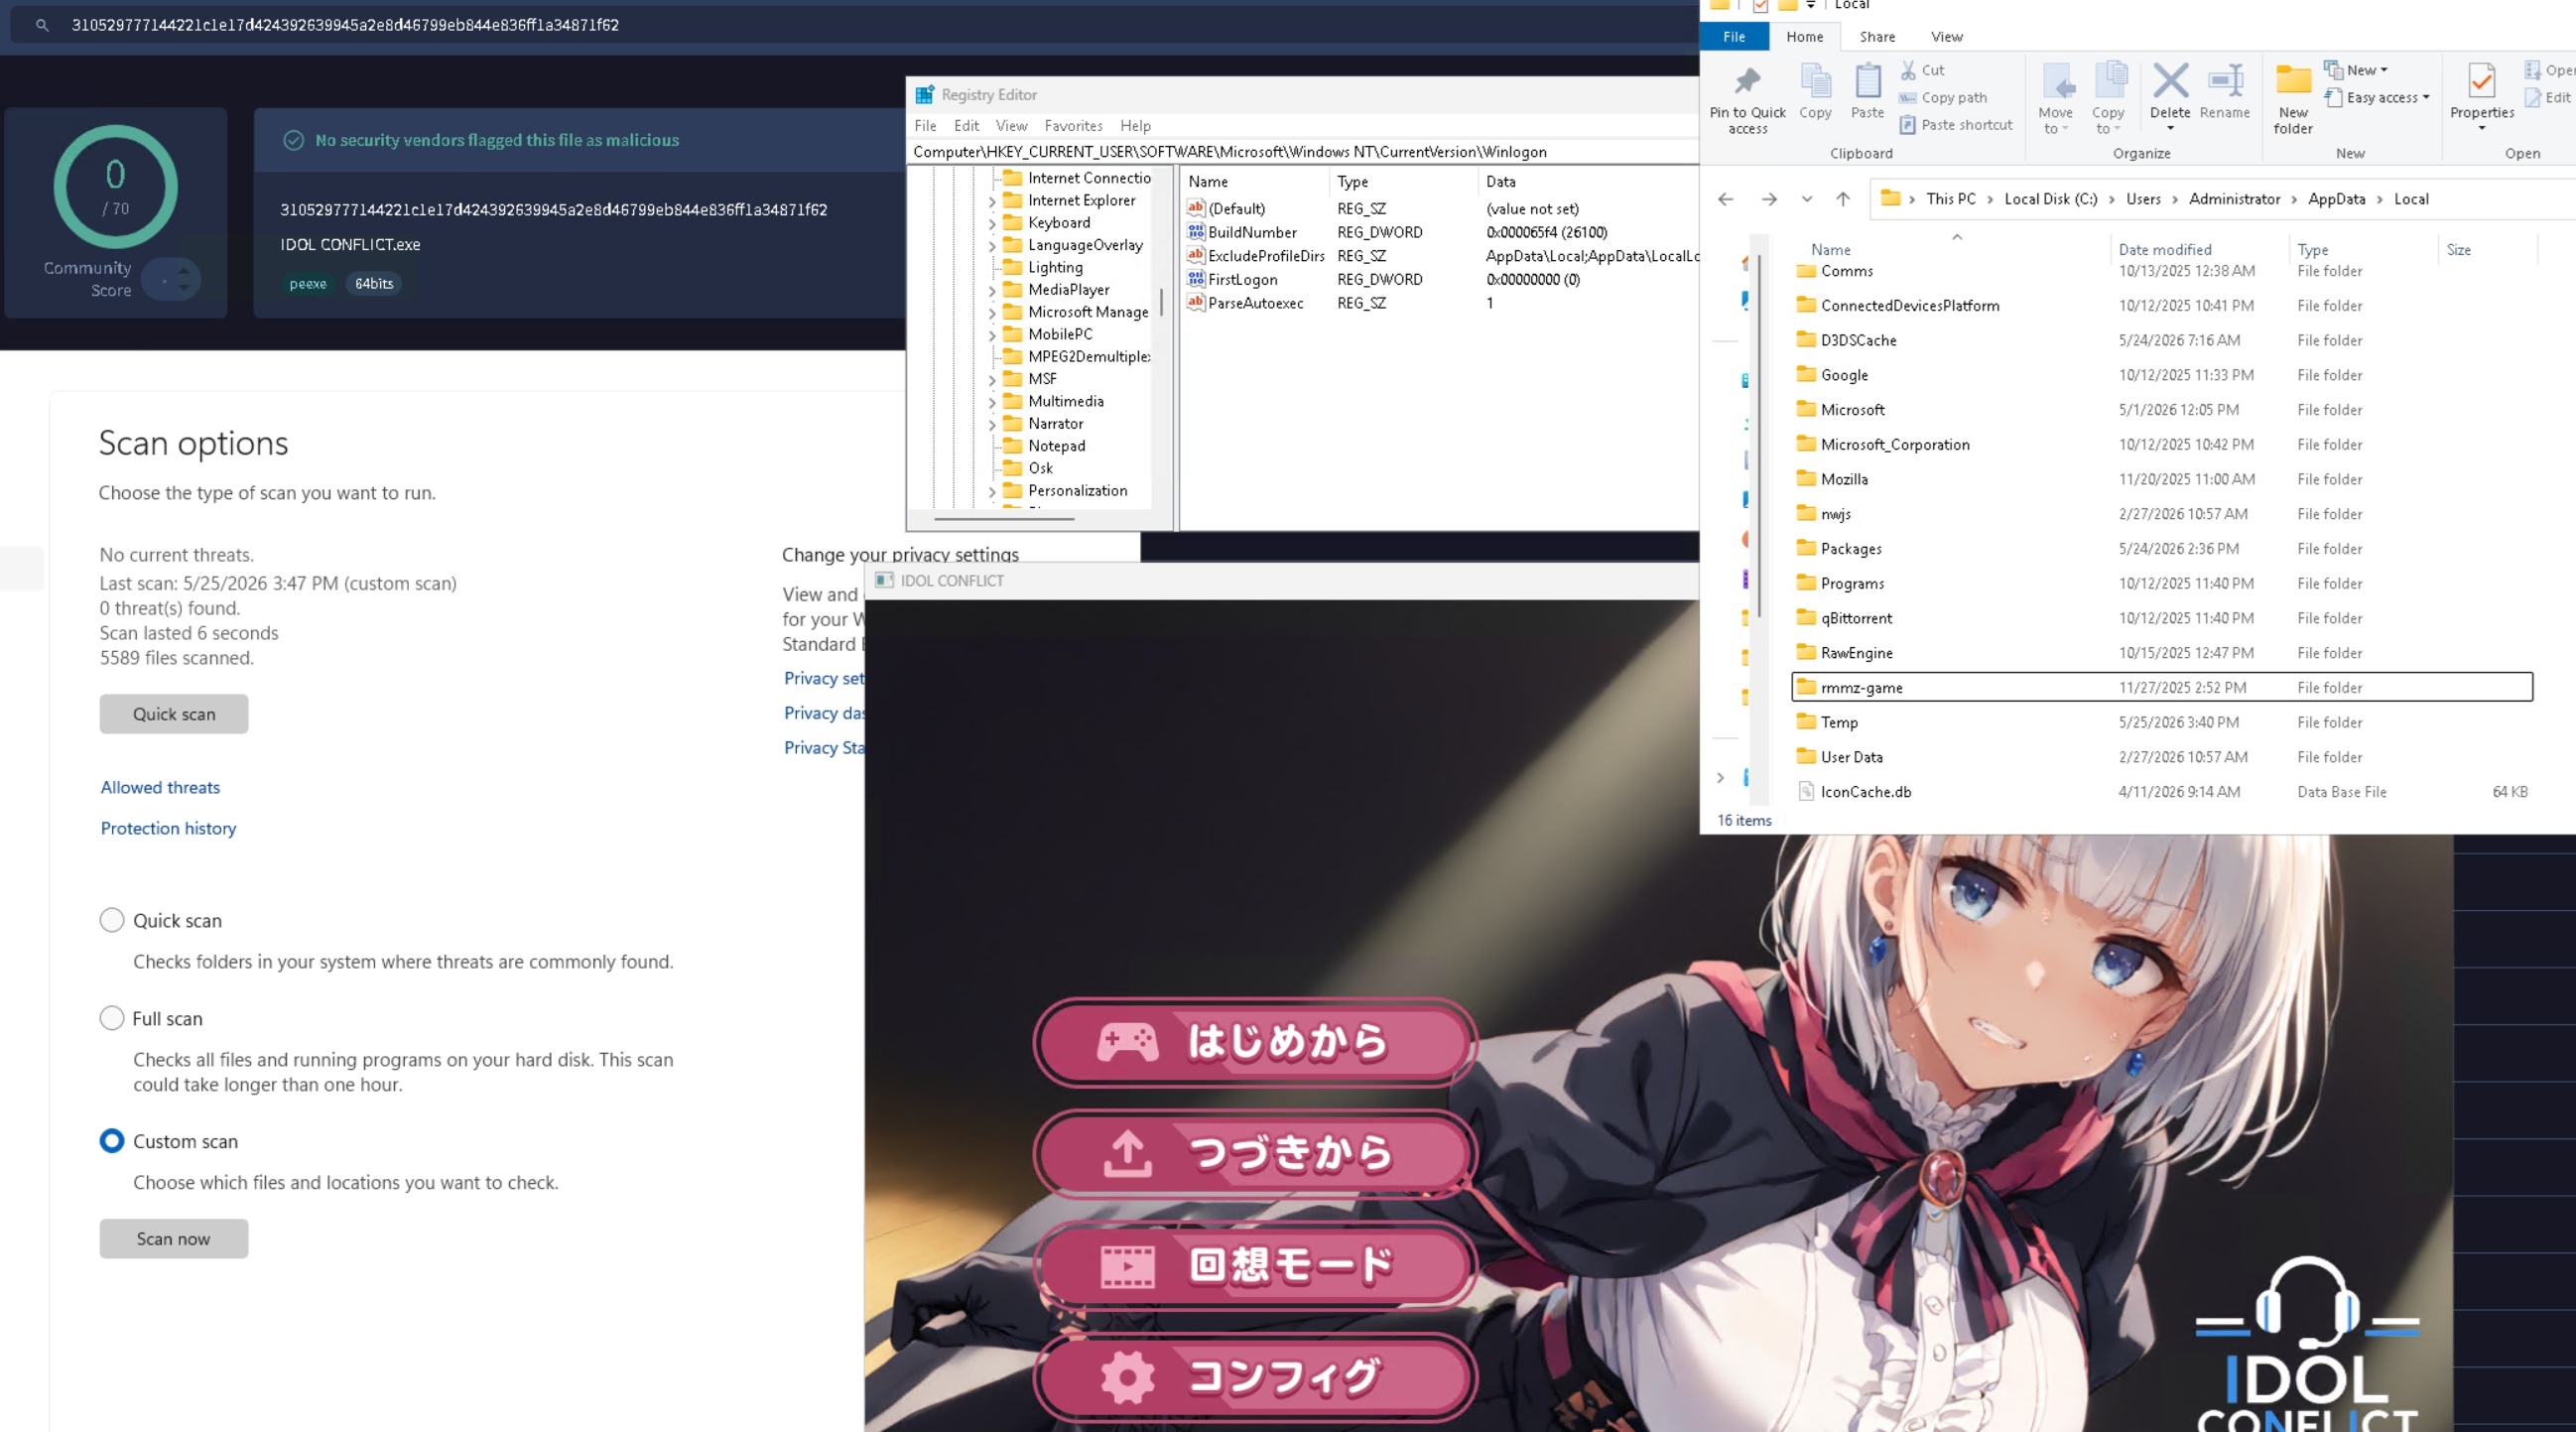This screenshot has height=1432, width=2576.
Task: Open Registry Editor Help menu
Action: point(1135,125)
